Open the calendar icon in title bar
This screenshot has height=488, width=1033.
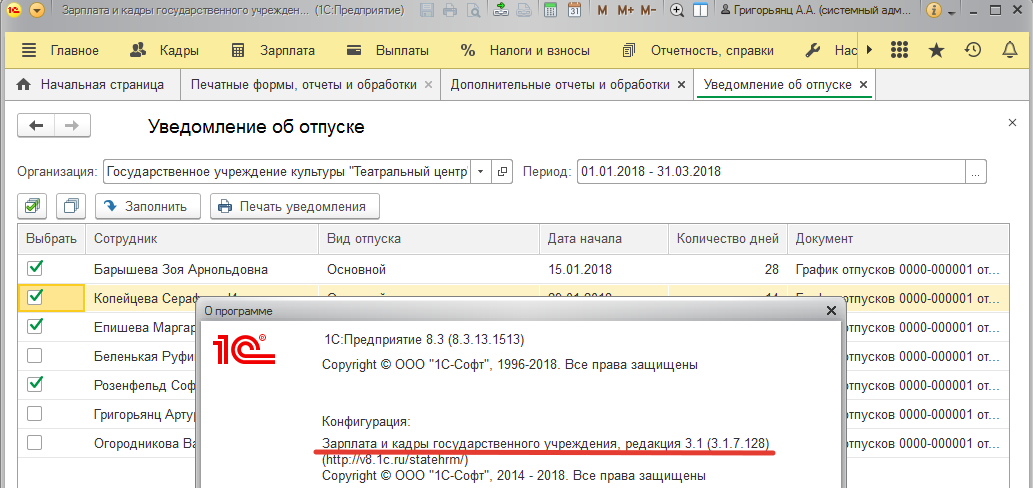point(574,11)
